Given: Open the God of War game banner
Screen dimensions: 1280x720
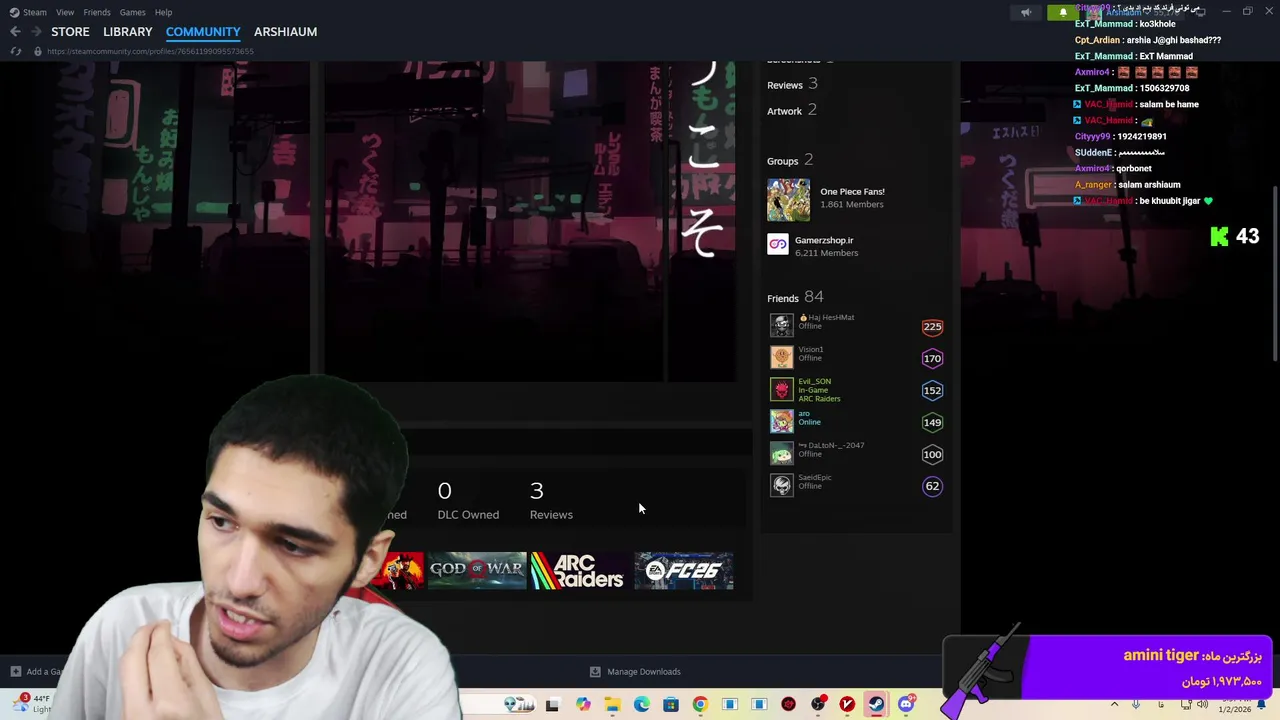Looking at the screenshot, I should (x=477, y=570).
